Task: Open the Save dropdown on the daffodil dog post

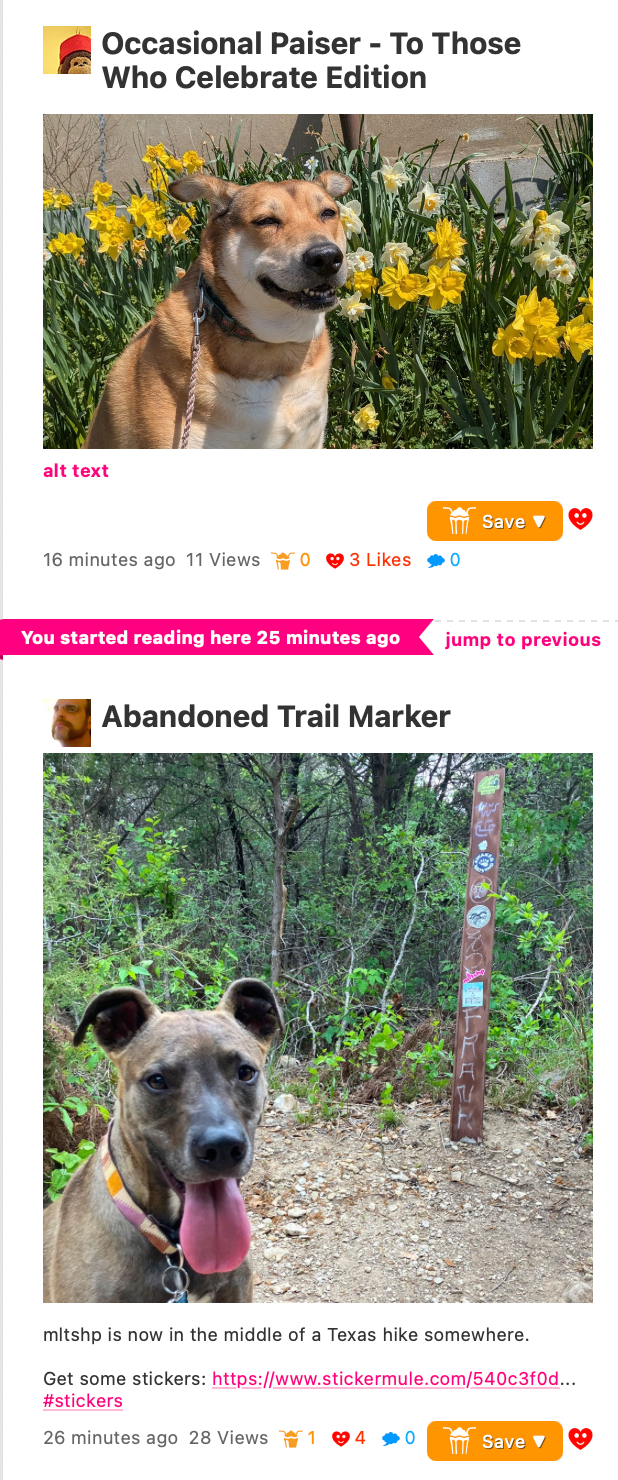Action: (495, 521)
